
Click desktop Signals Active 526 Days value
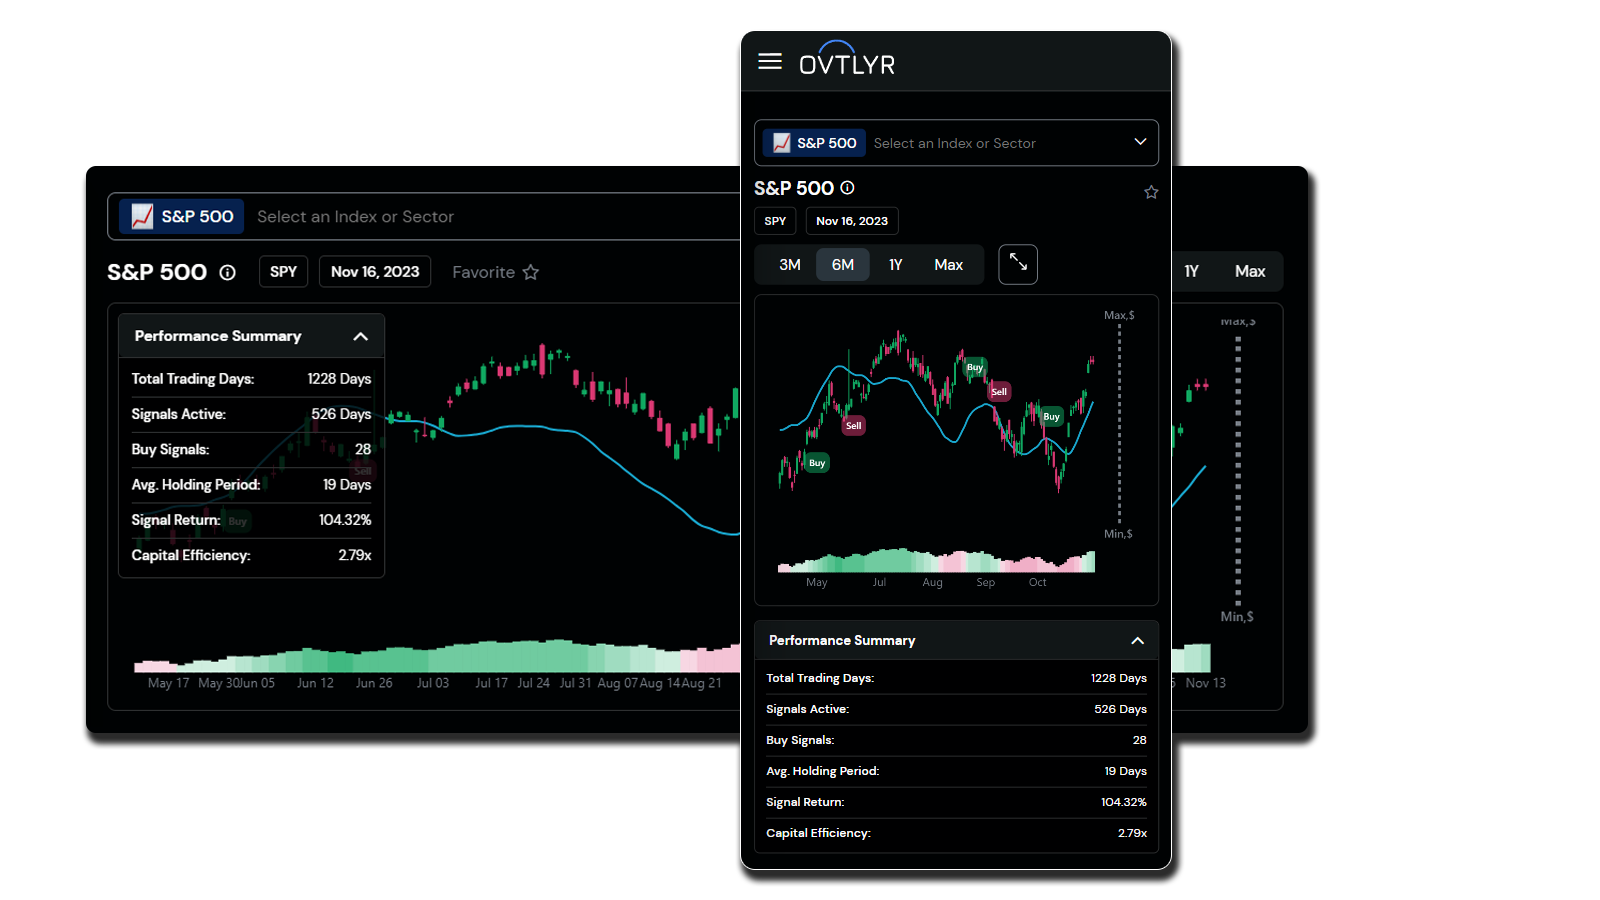coord(341,414)
